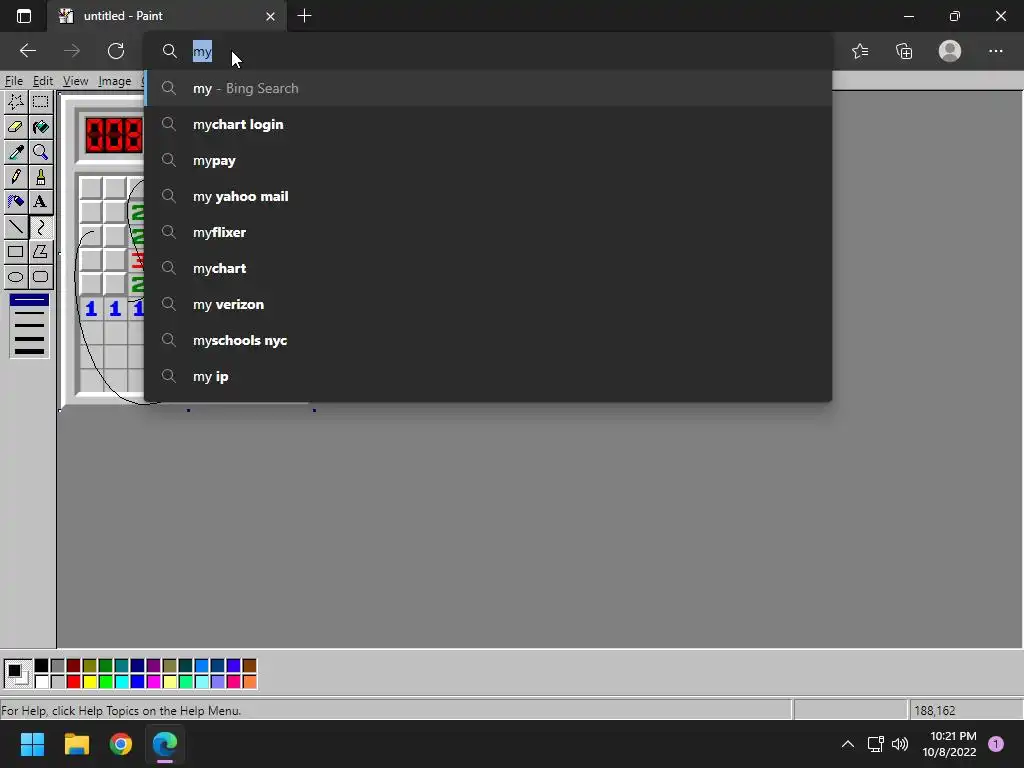Open the volume control in tray
The image size is (1024, 768).
(900, 744)
